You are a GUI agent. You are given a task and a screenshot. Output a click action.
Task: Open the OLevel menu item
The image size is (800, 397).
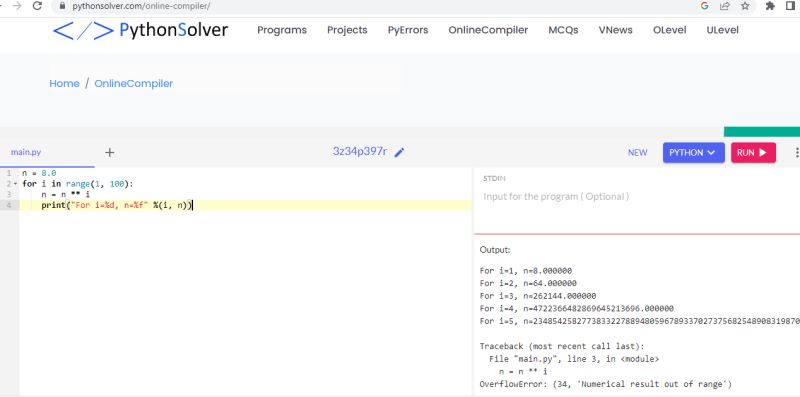pos(669,30)
